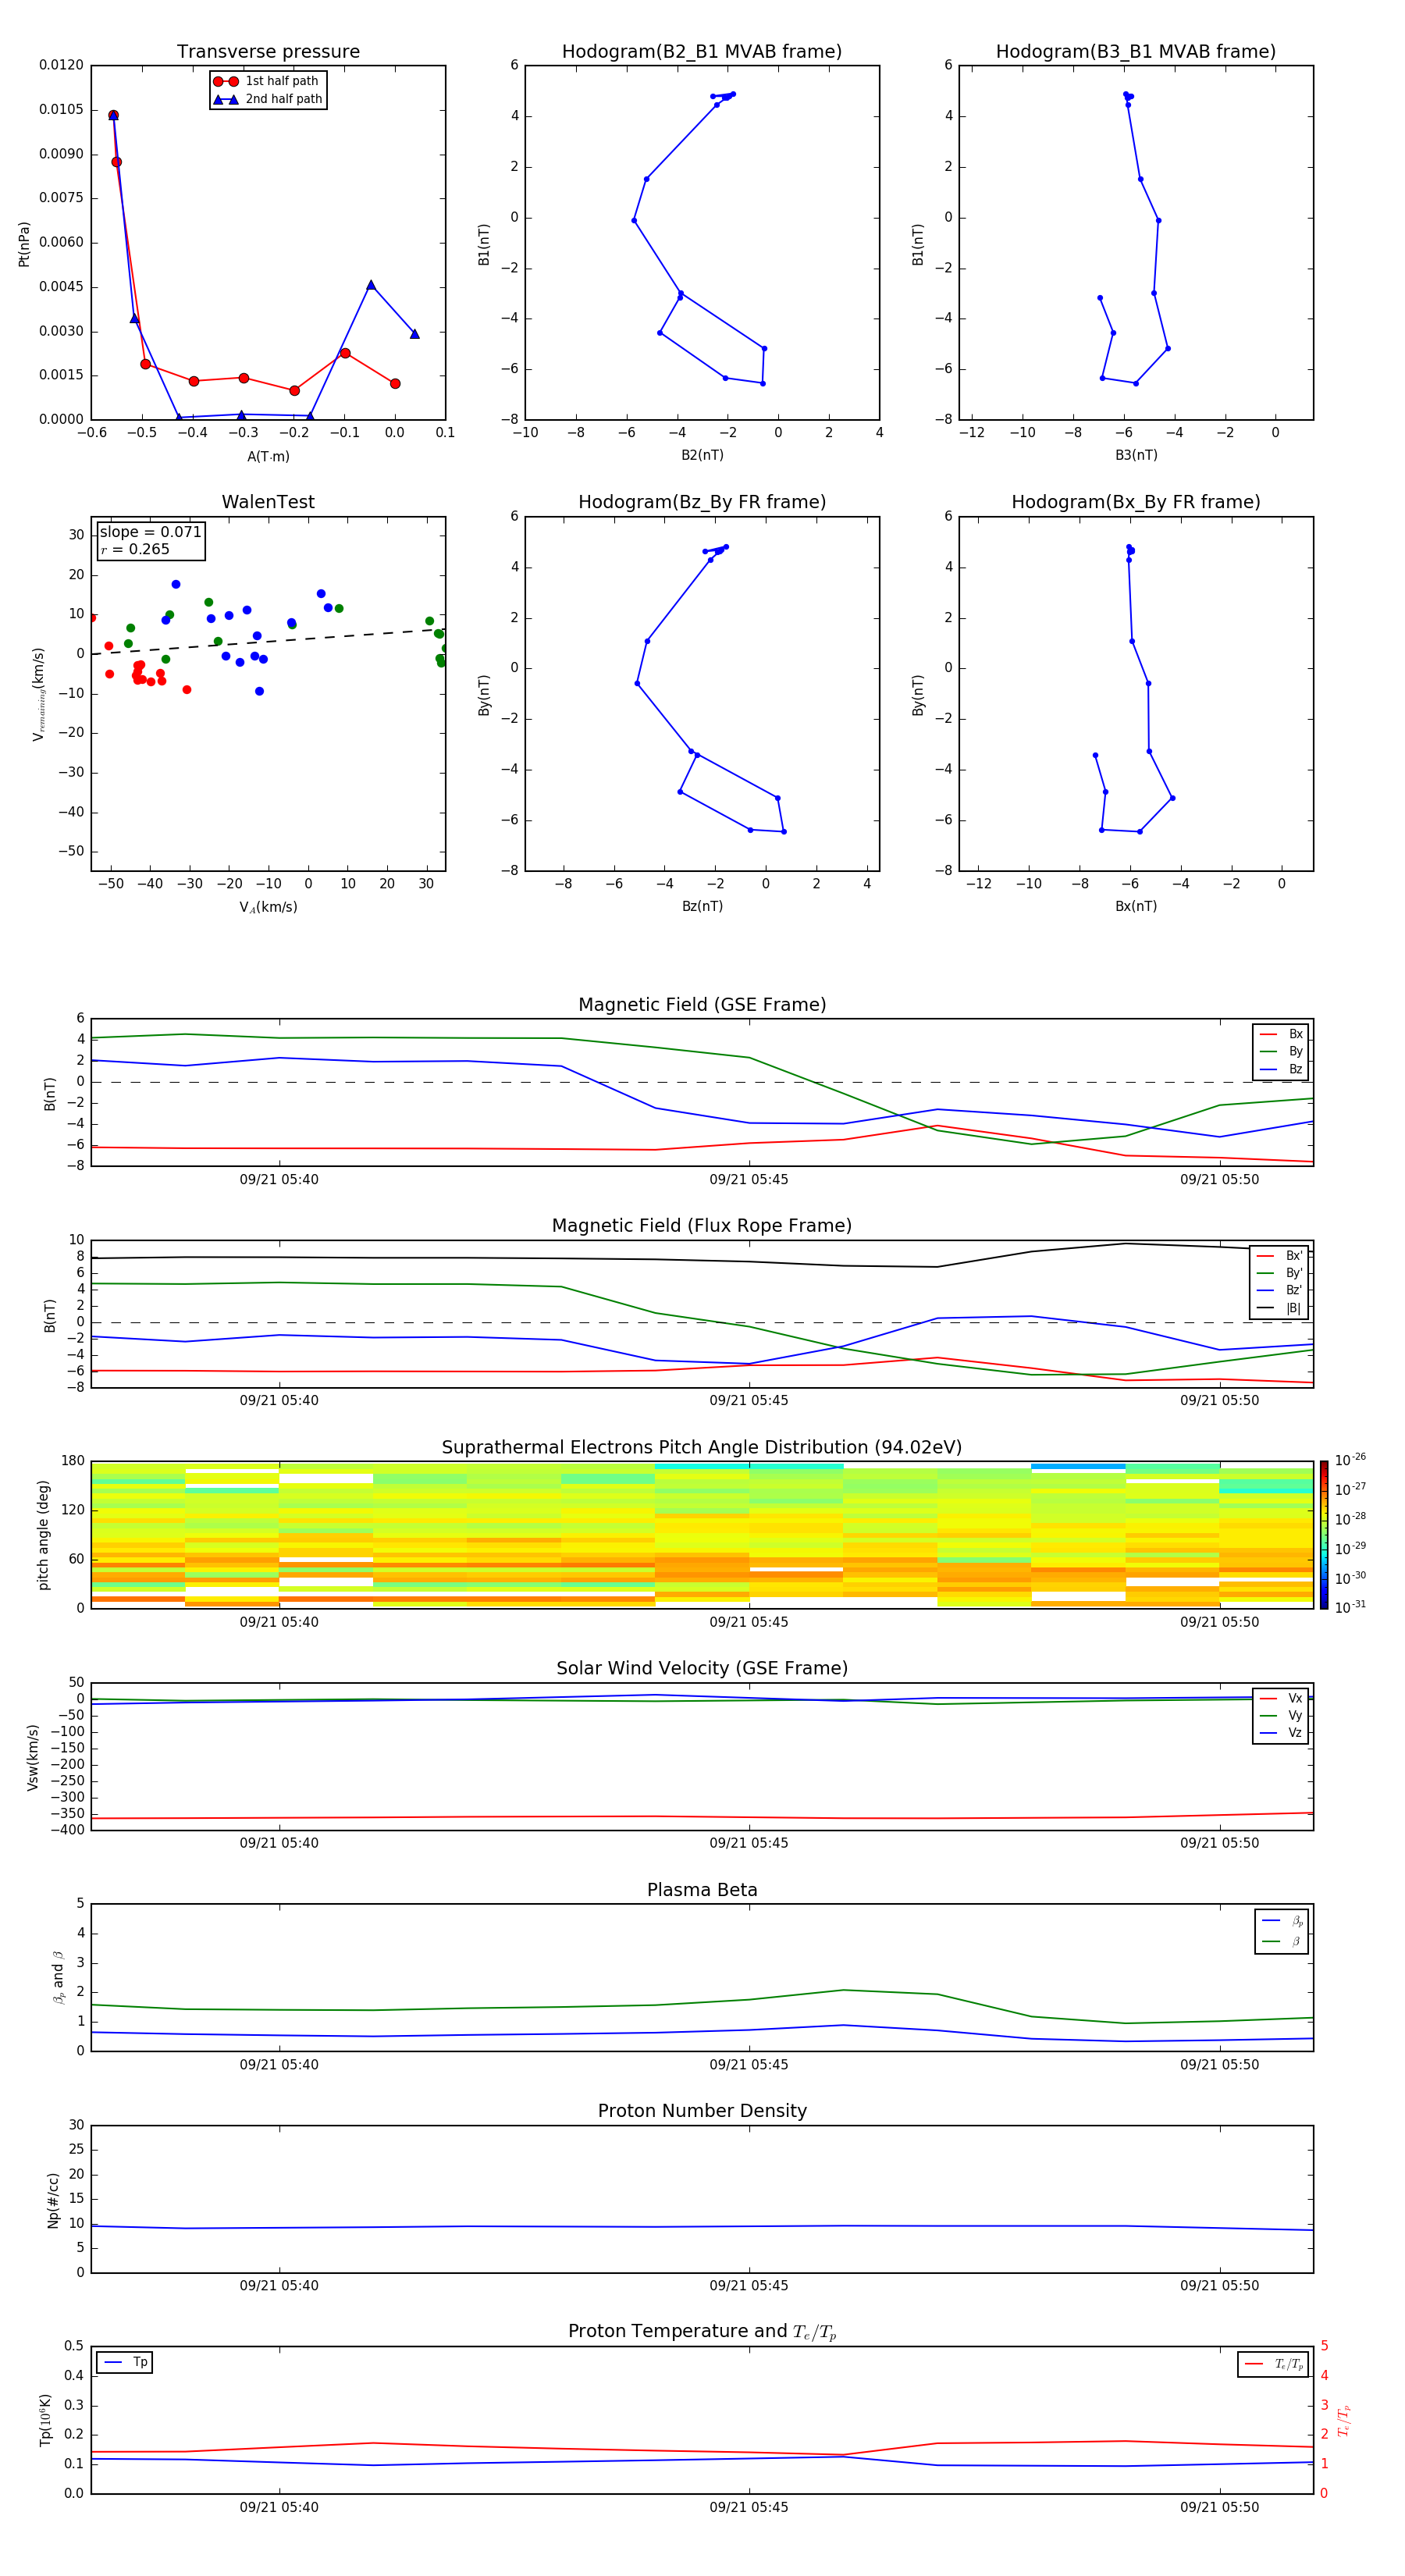
Task: Click the 'A(T·m)' x-axis label
Action: pyautogui.click(x=268, y=457)
